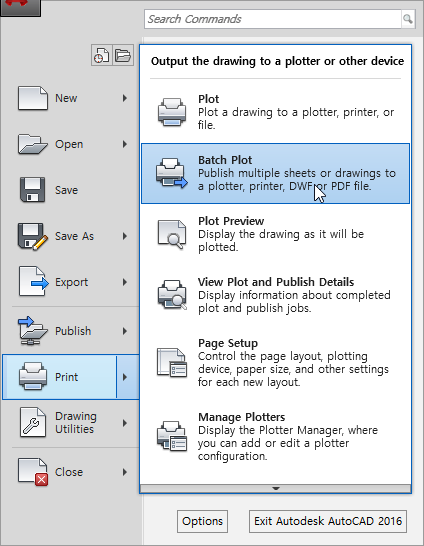
Task: Show Recent Documents list icon
Action: 102,55
